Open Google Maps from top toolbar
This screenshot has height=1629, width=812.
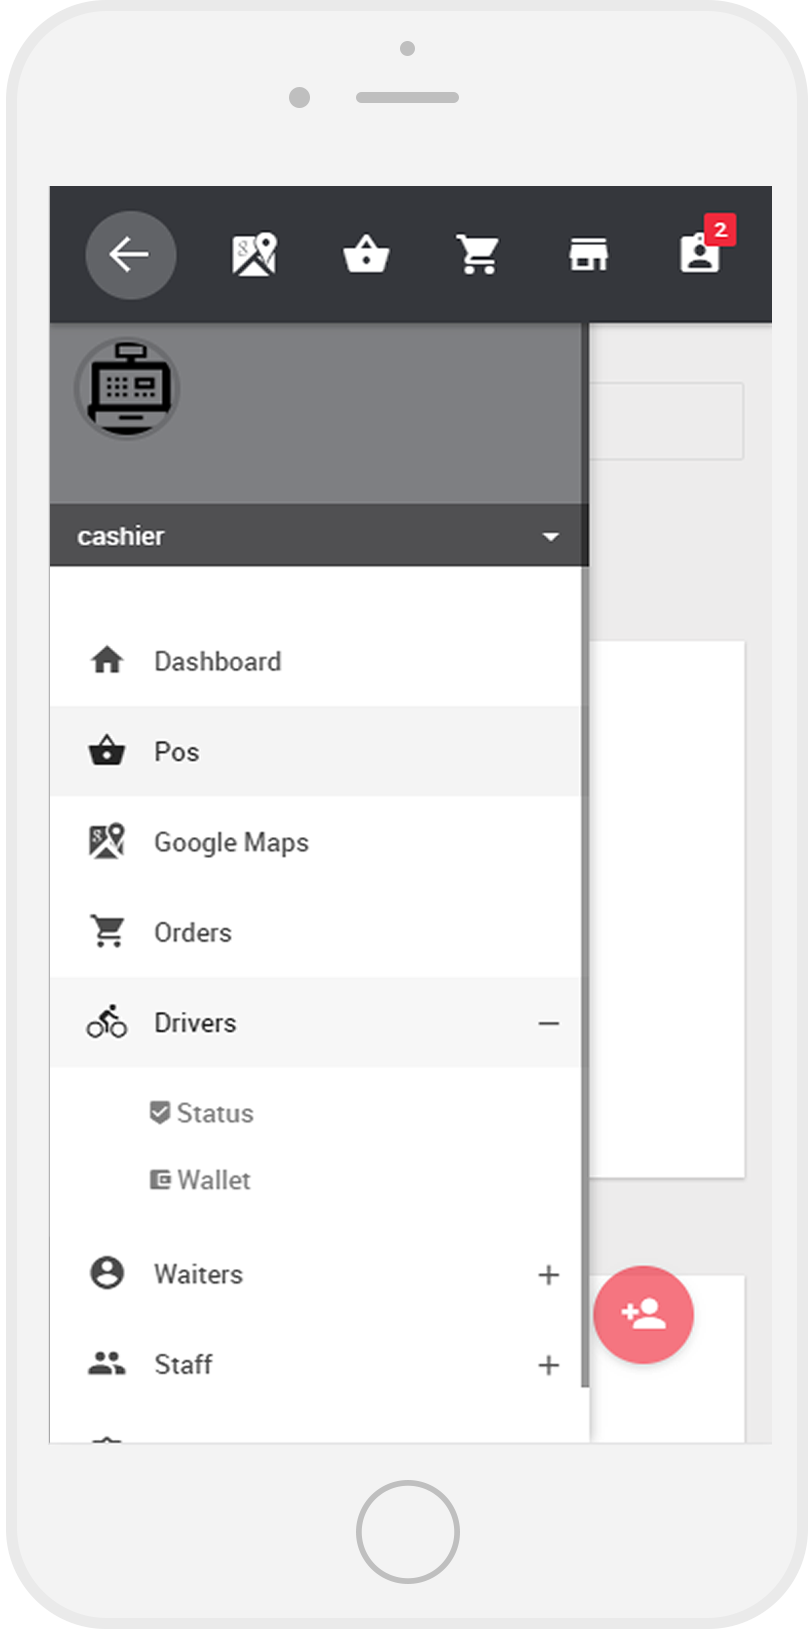254,255
